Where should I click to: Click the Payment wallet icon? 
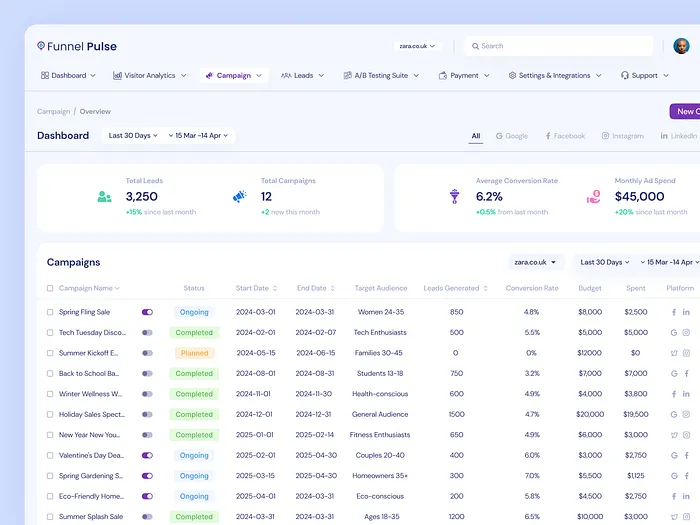point(443,75)
